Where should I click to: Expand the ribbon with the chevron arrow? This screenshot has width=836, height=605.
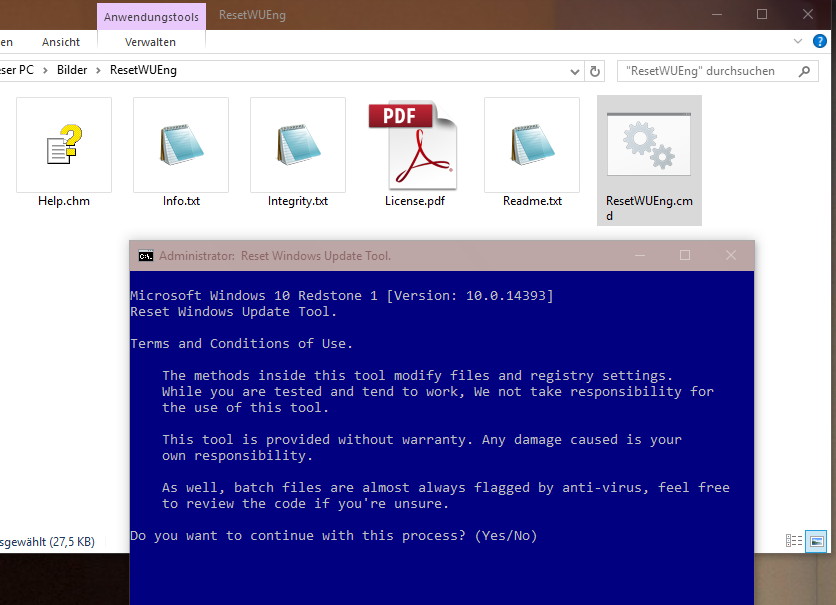coord(798,41)
